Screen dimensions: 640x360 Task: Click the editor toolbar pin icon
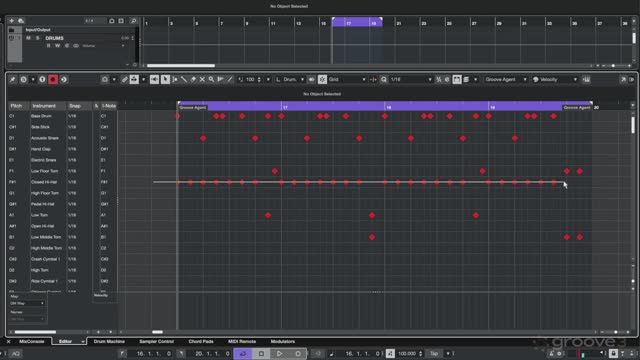click(13, 79)
